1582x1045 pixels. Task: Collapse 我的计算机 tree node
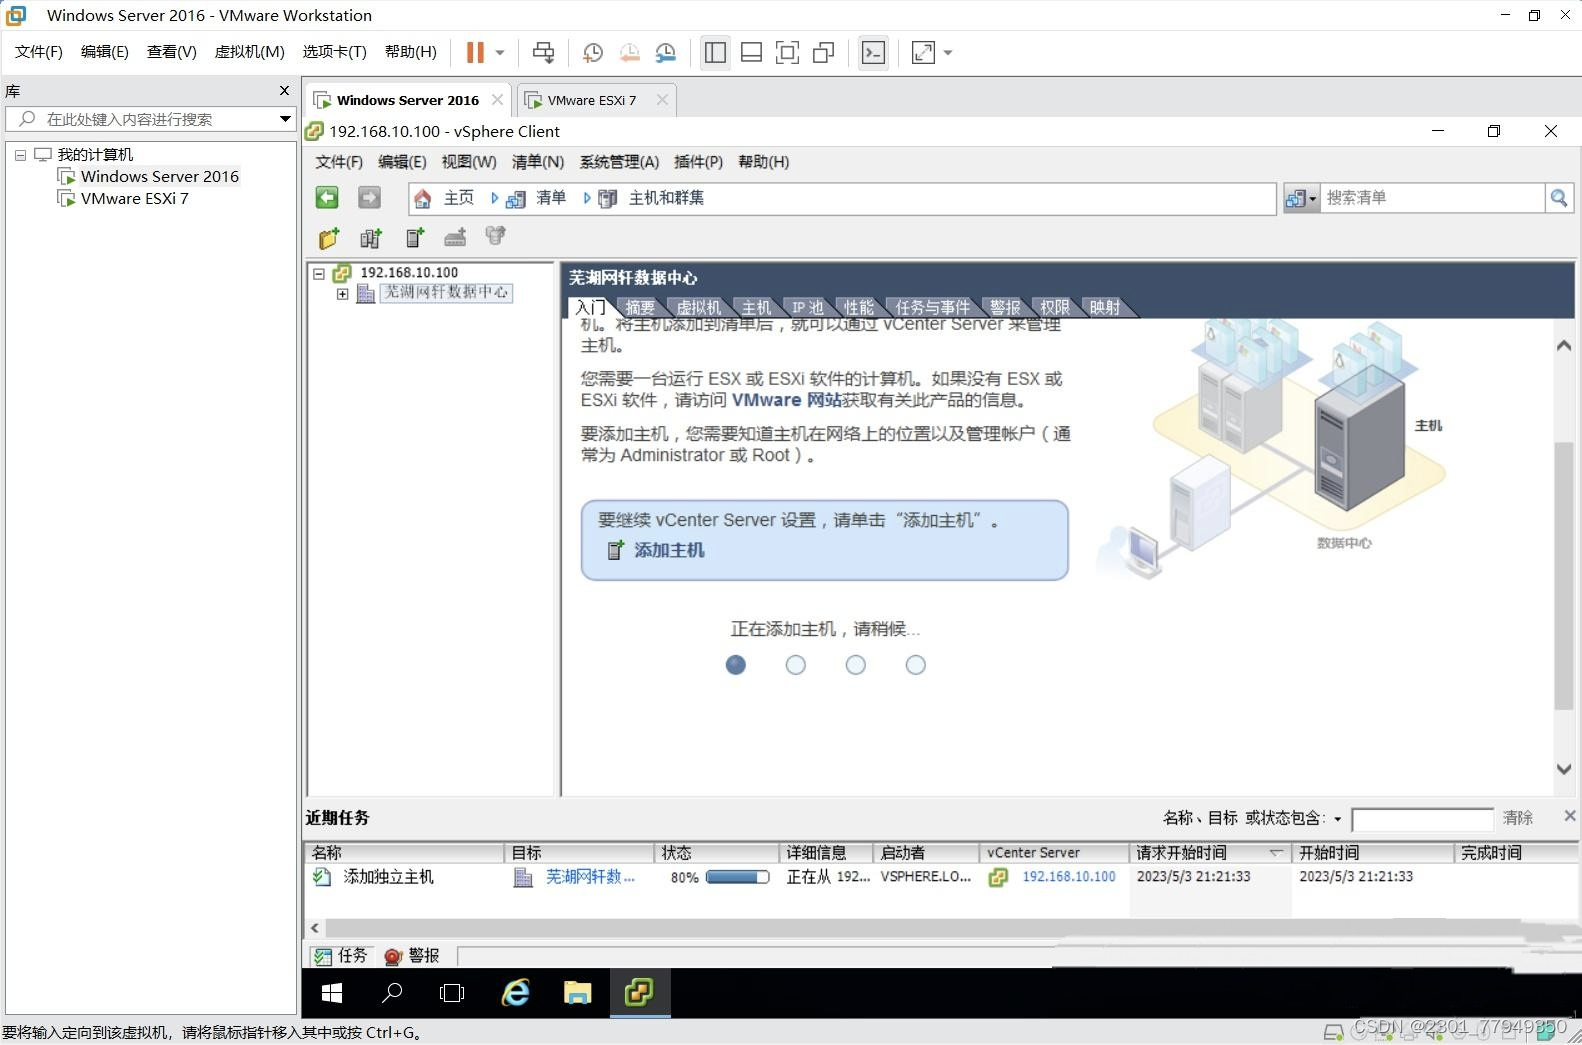point(20,155)
